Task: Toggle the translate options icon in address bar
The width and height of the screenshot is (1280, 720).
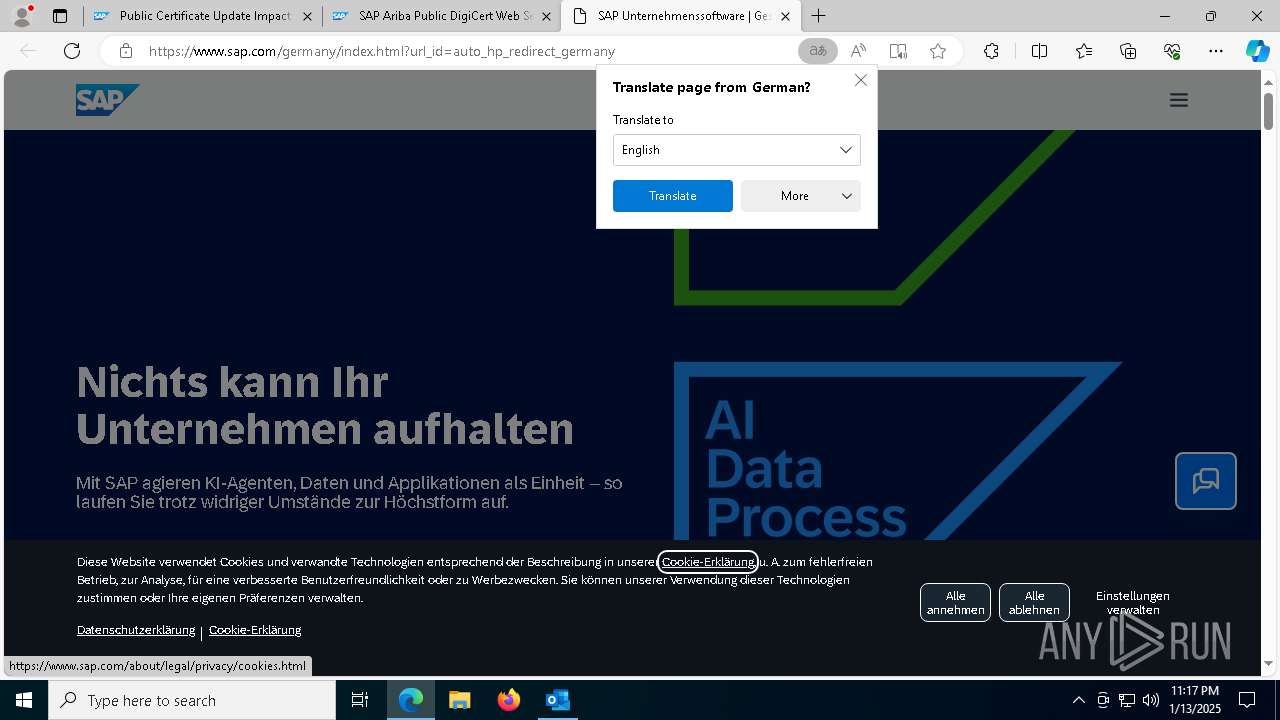Action: (818, 51)
